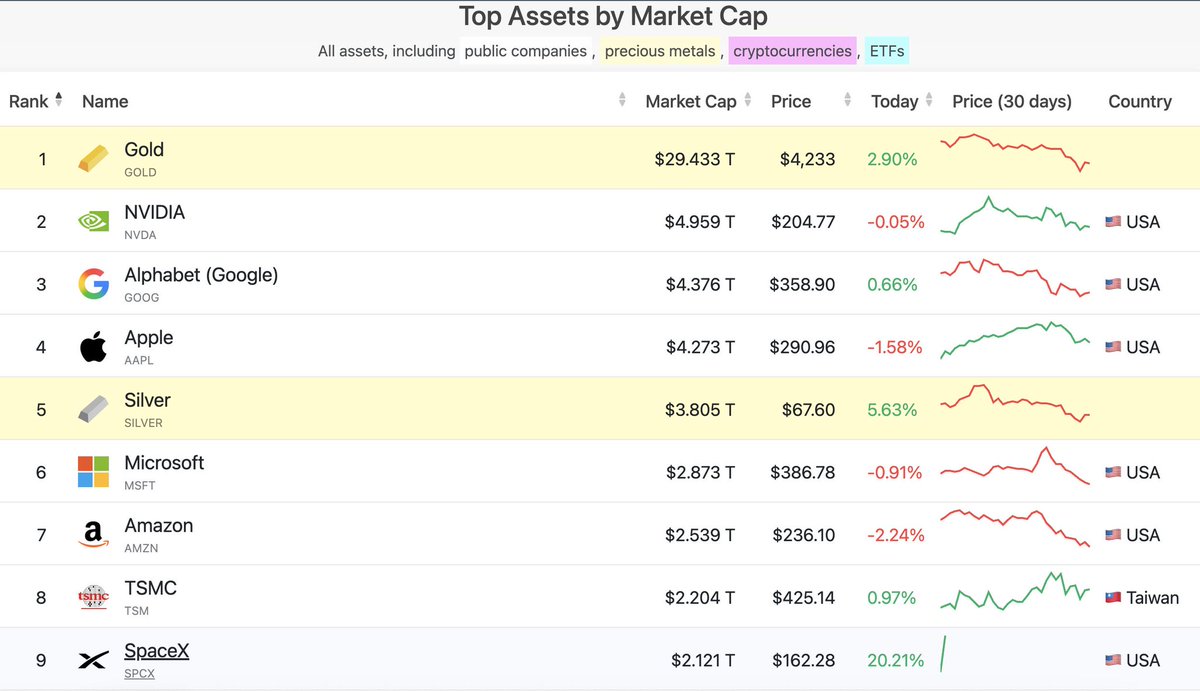Click the Top Assets by Market Cap heading
1200x691 pixels.
pos(613,16)
